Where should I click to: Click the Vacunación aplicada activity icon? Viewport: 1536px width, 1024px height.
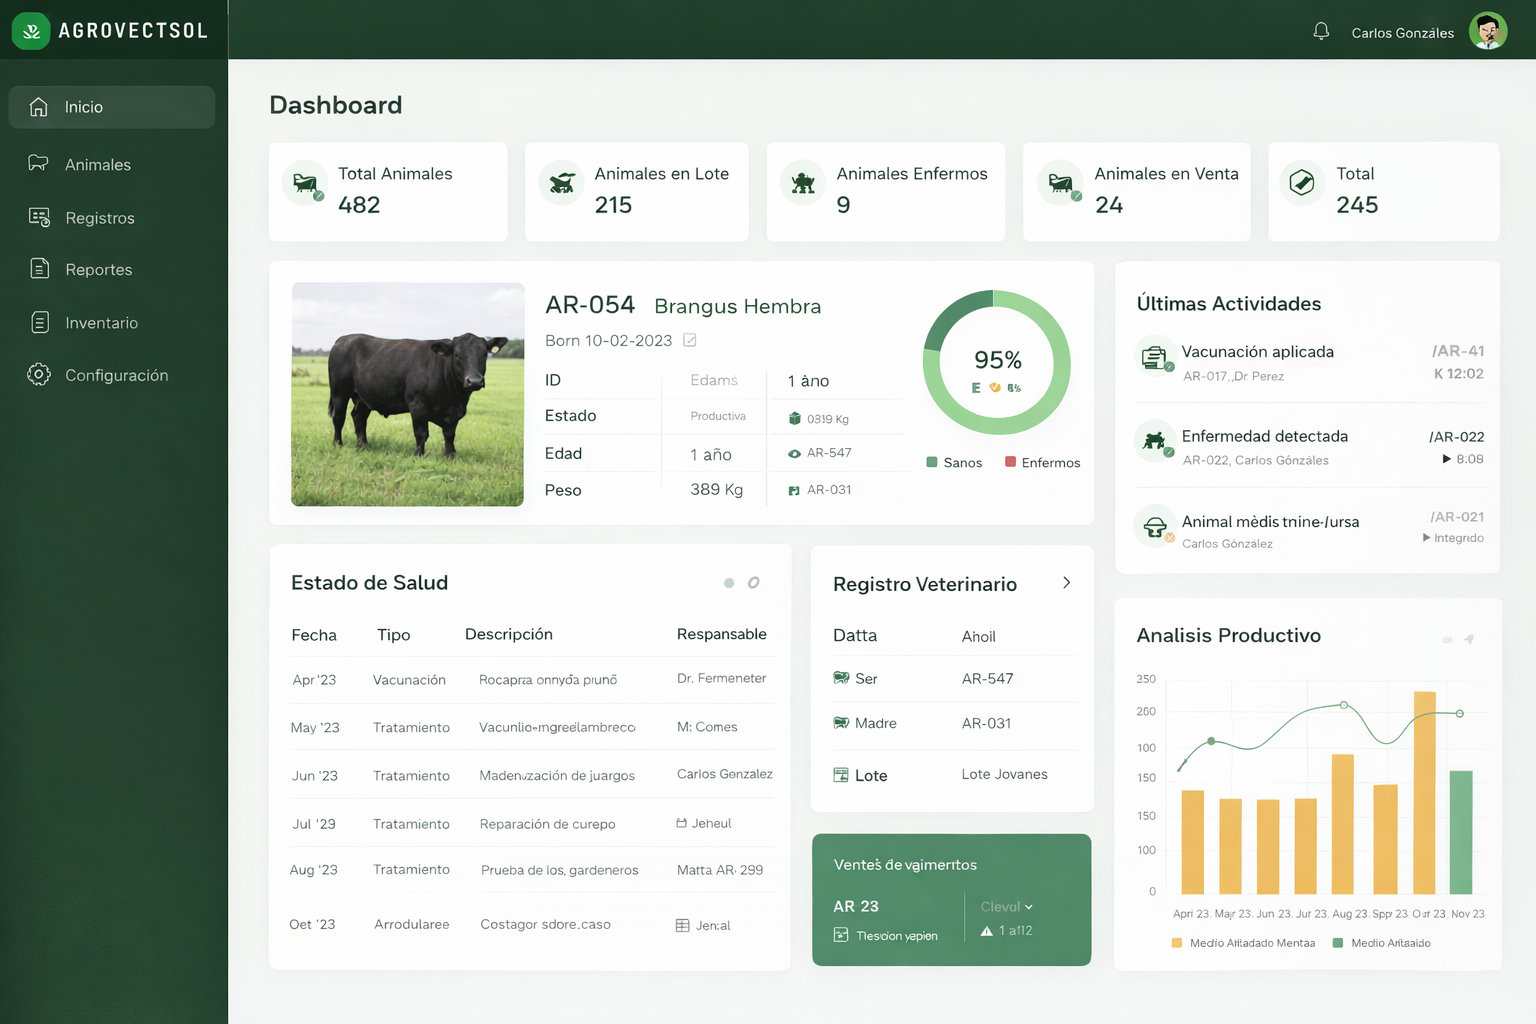[1155, 357]
